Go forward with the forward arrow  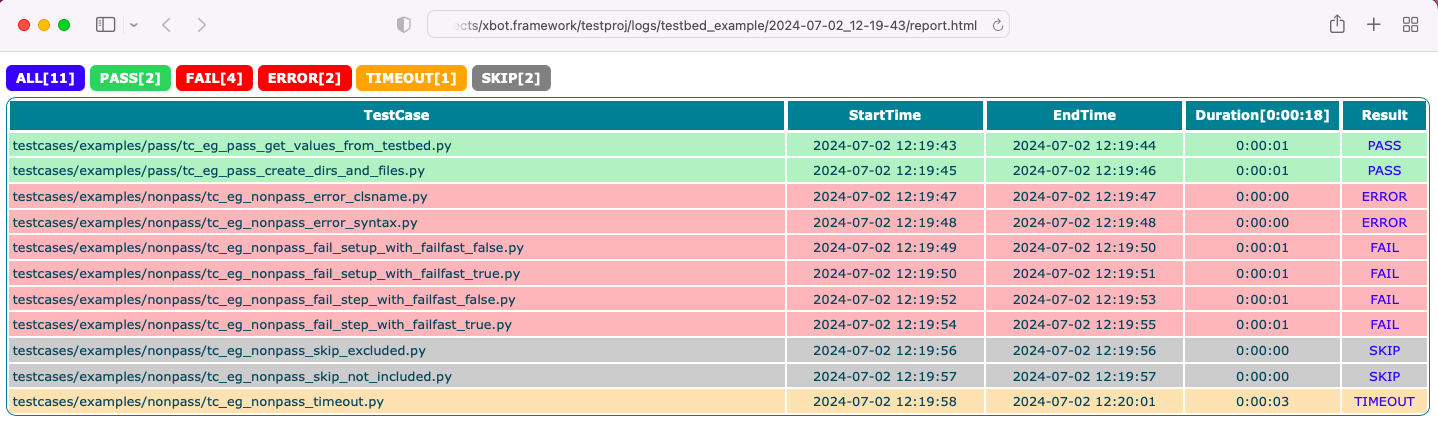(x=202, y=25)
